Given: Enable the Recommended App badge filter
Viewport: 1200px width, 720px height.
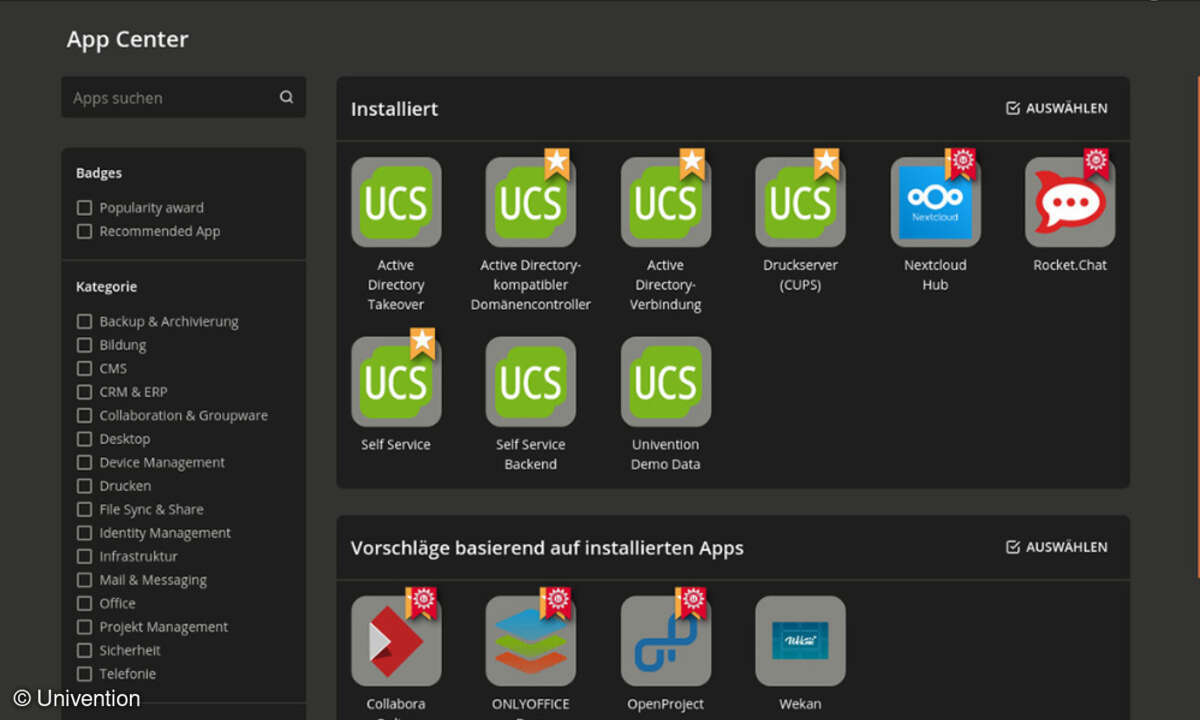Looking at the screenshot, I should click(85, 231).
